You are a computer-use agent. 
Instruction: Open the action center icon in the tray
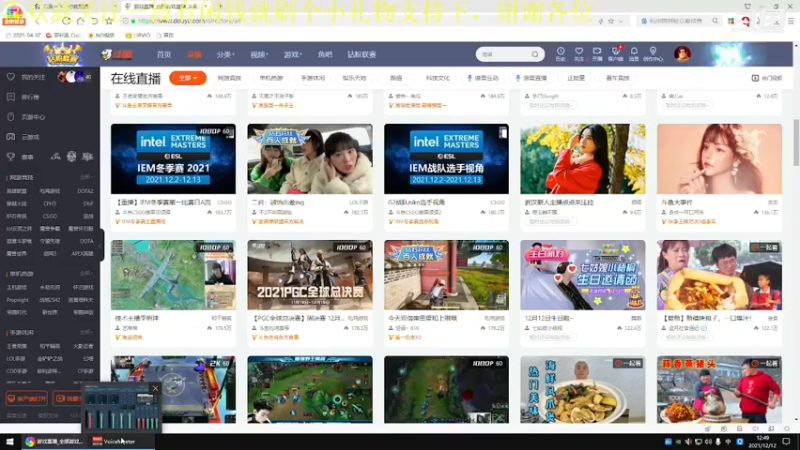point(786,441)
